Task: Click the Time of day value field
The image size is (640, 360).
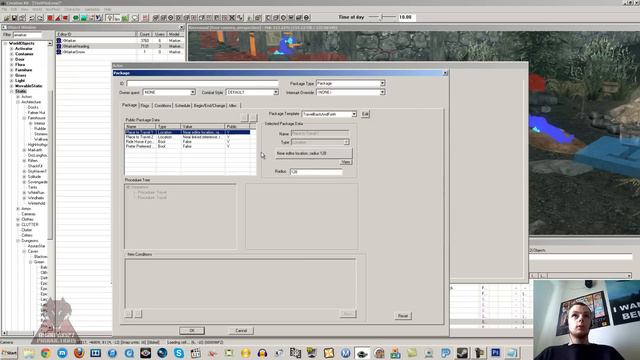Action: click(407, 17)
